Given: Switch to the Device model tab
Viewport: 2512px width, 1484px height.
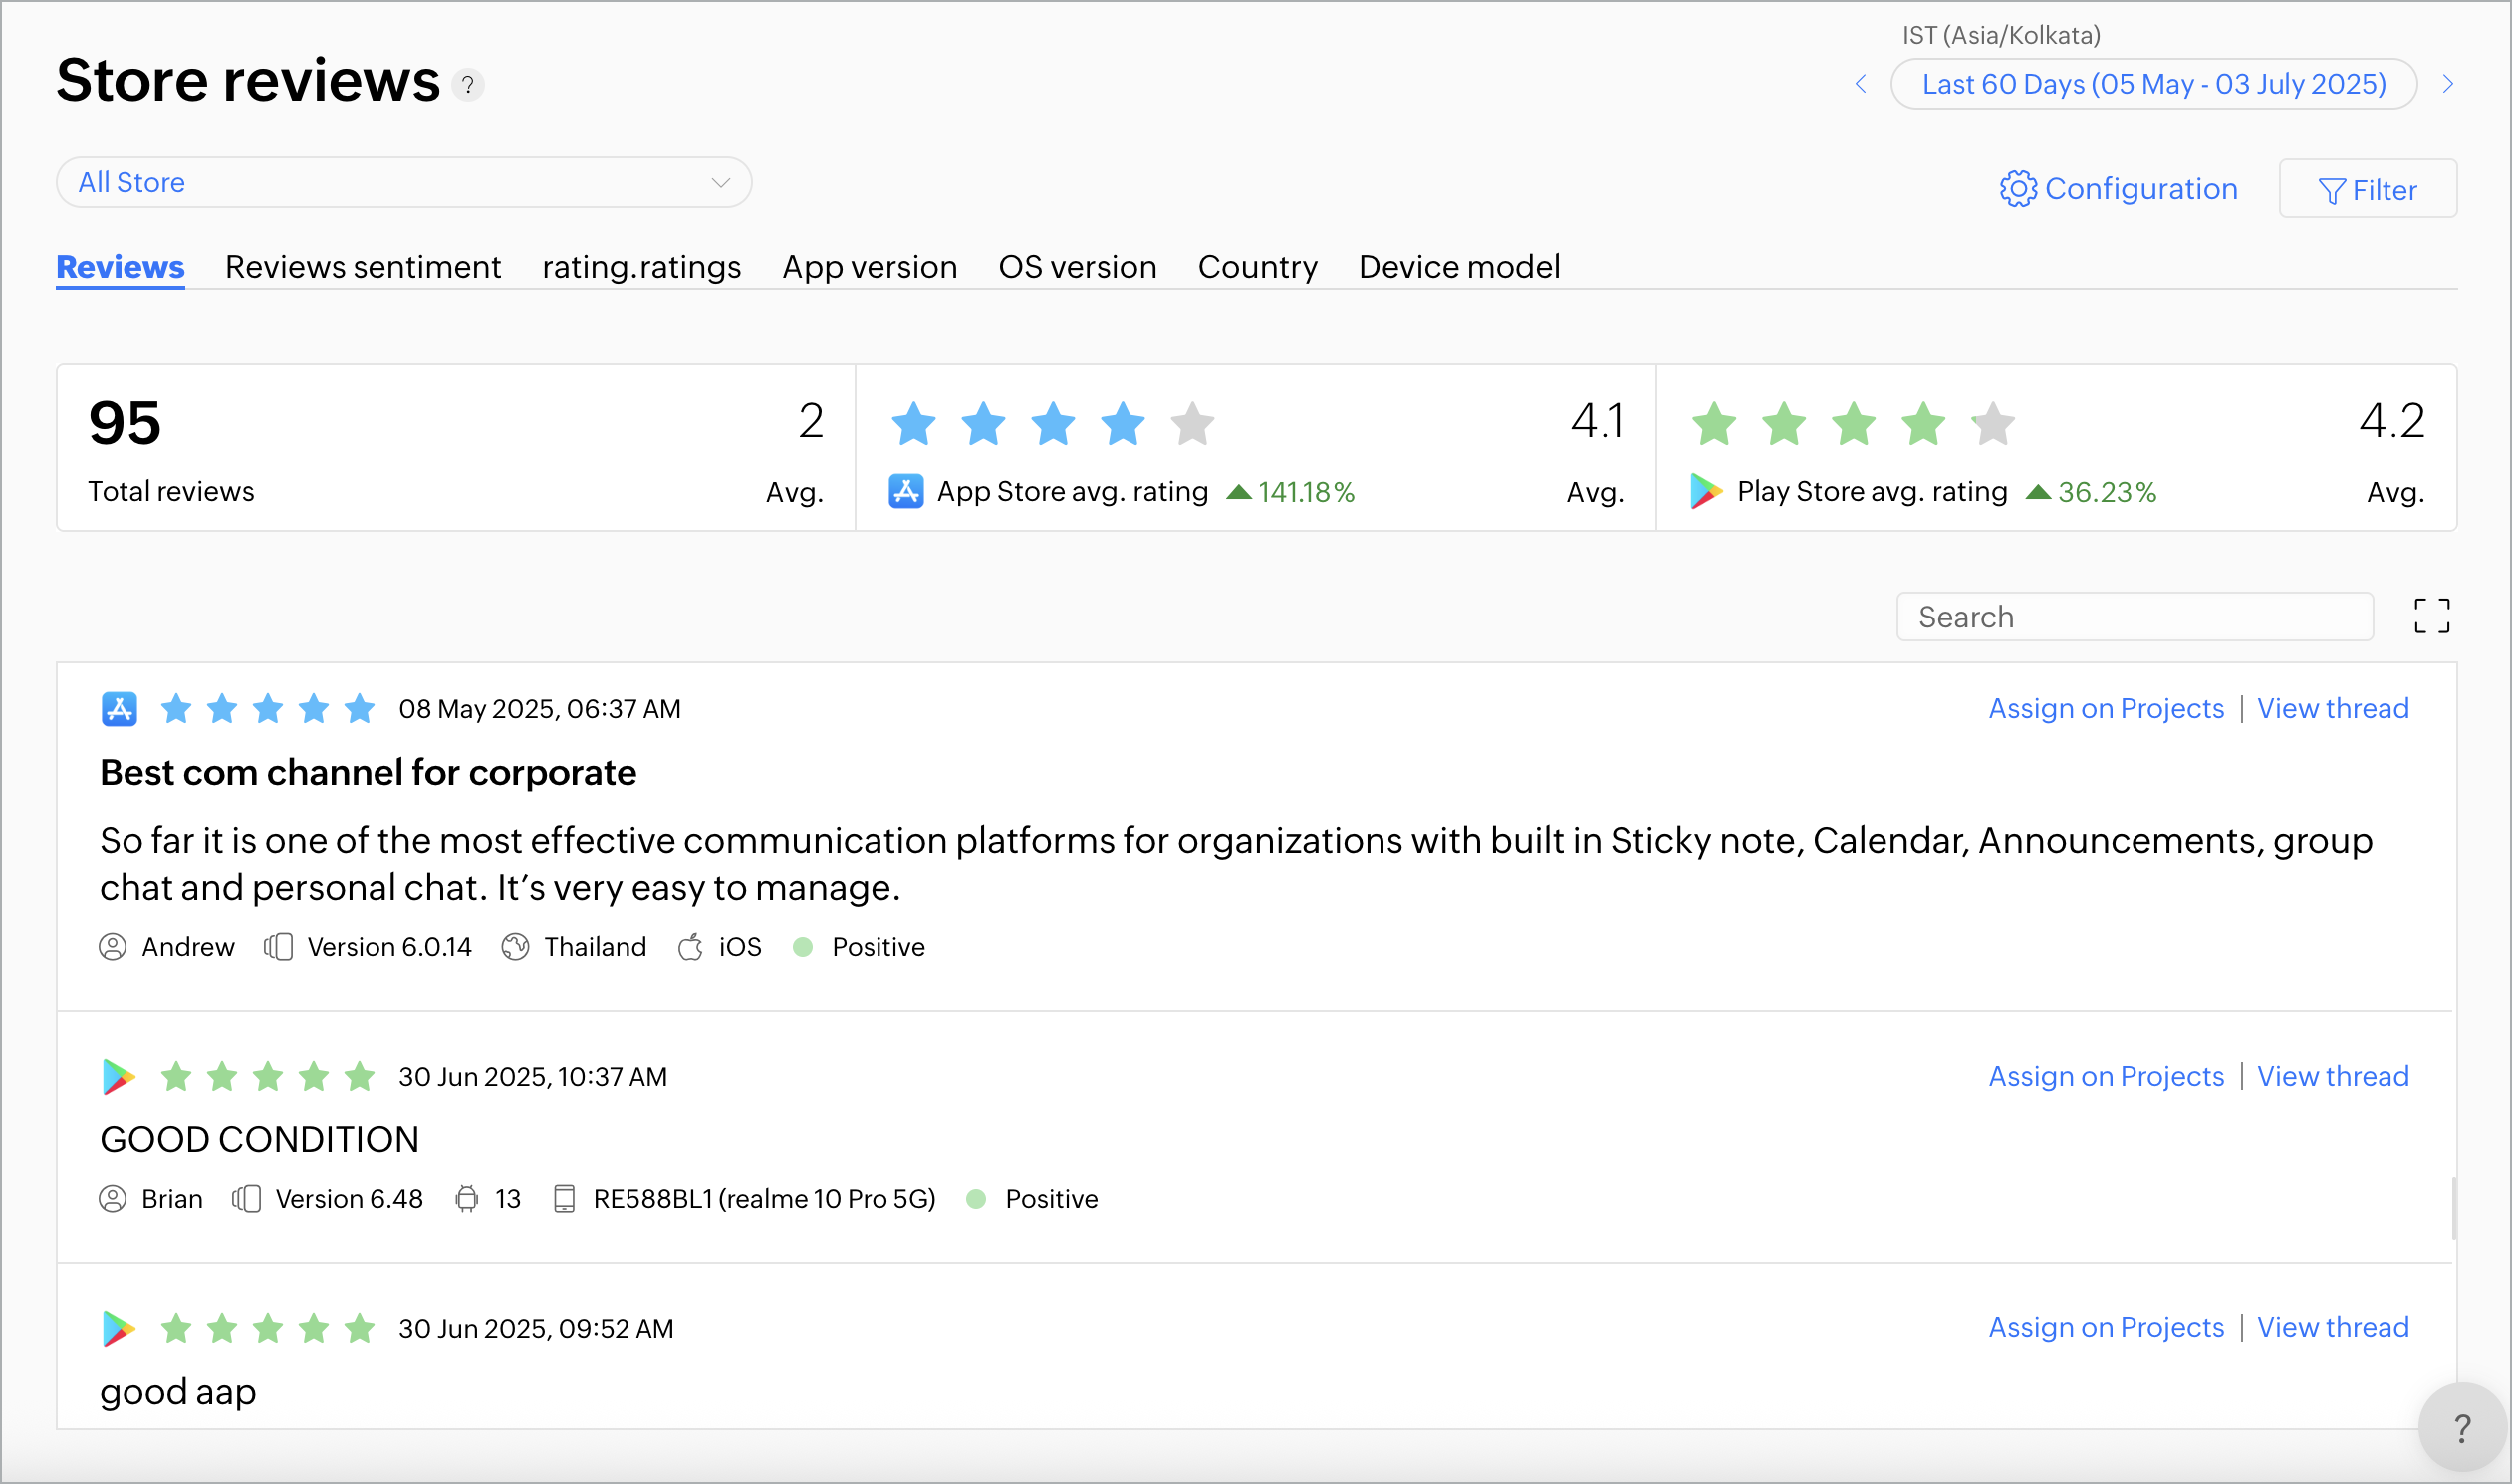Looking at the screenshot, I should [1459, 267].
